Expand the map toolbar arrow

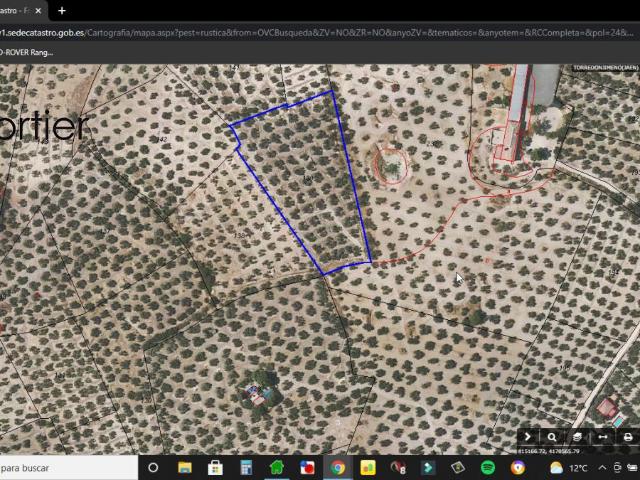pyautogui.click(x=528, y=437)
